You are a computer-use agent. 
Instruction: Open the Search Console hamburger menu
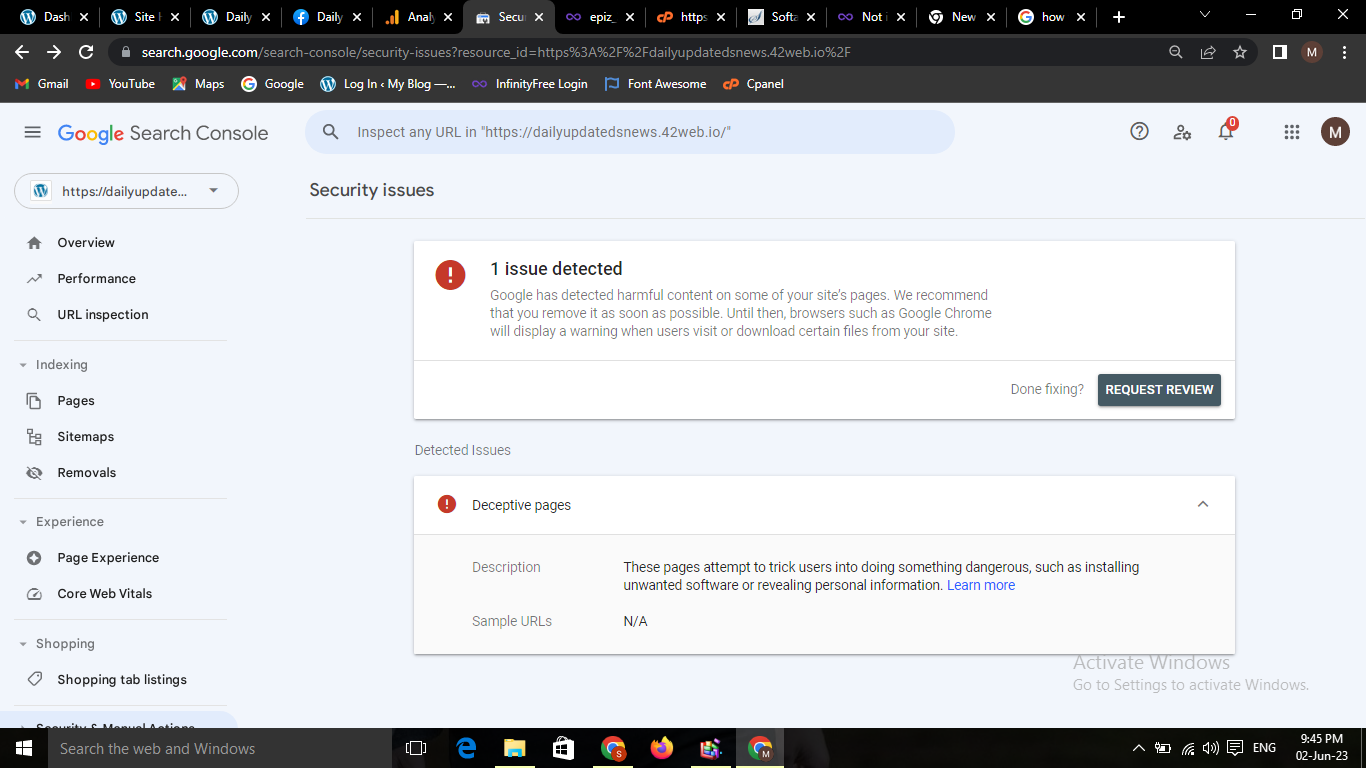pyautogui.click(x=32, y=133)
